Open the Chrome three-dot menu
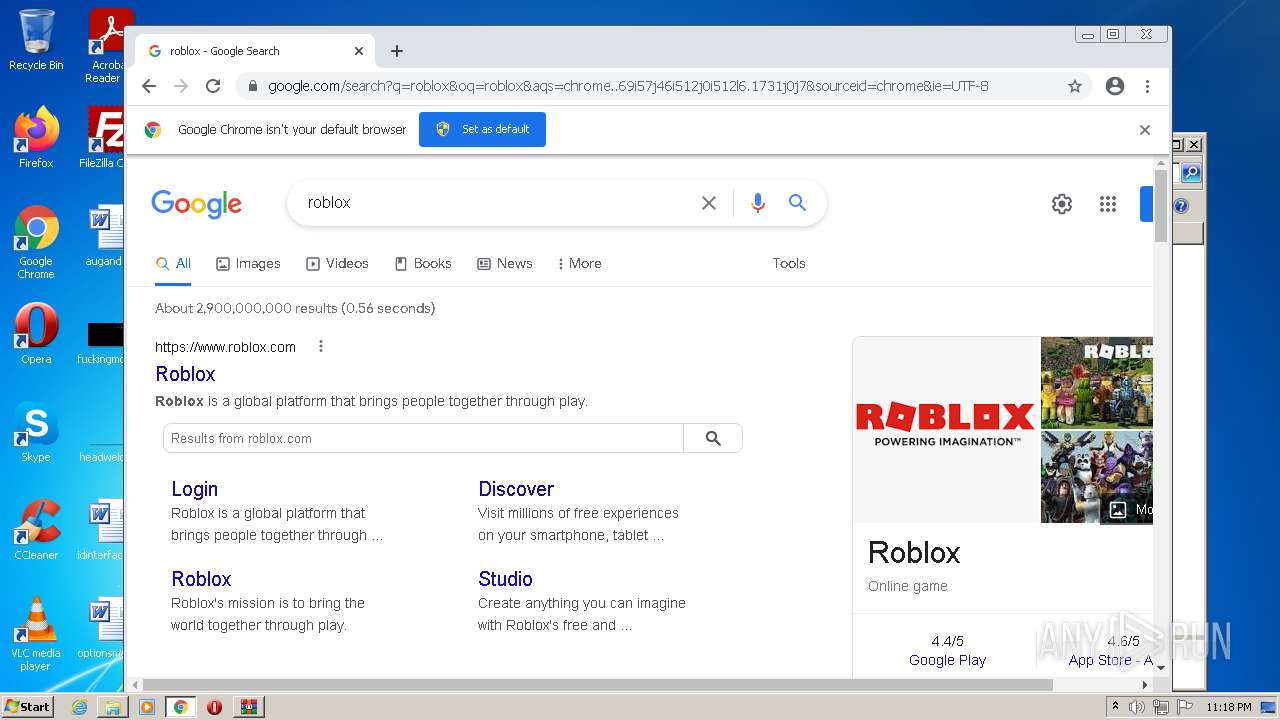The image size is (1280, 720). [x=1148, y=86]
